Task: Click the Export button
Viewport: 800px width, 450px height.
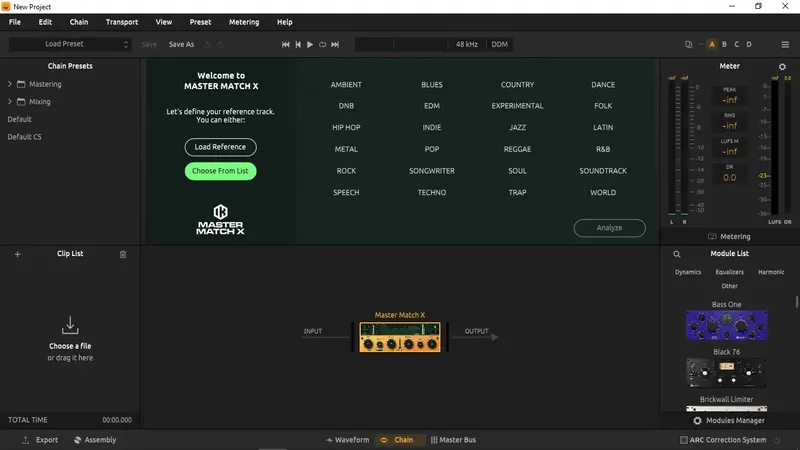Action: tap(40, 440)
